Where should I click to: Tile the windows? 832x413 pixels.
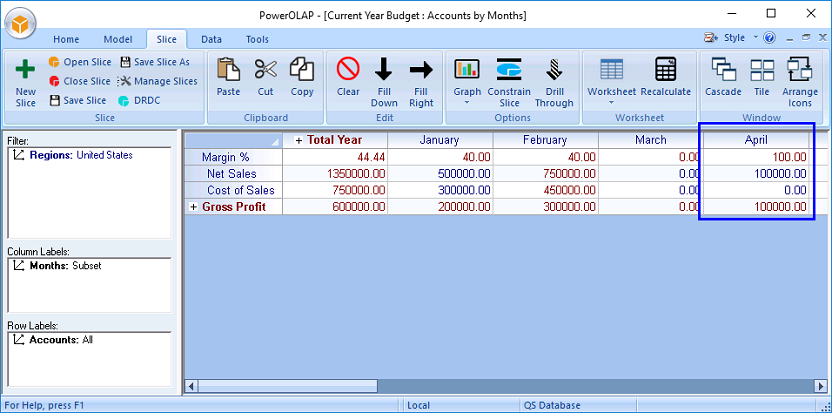(762, 78)
